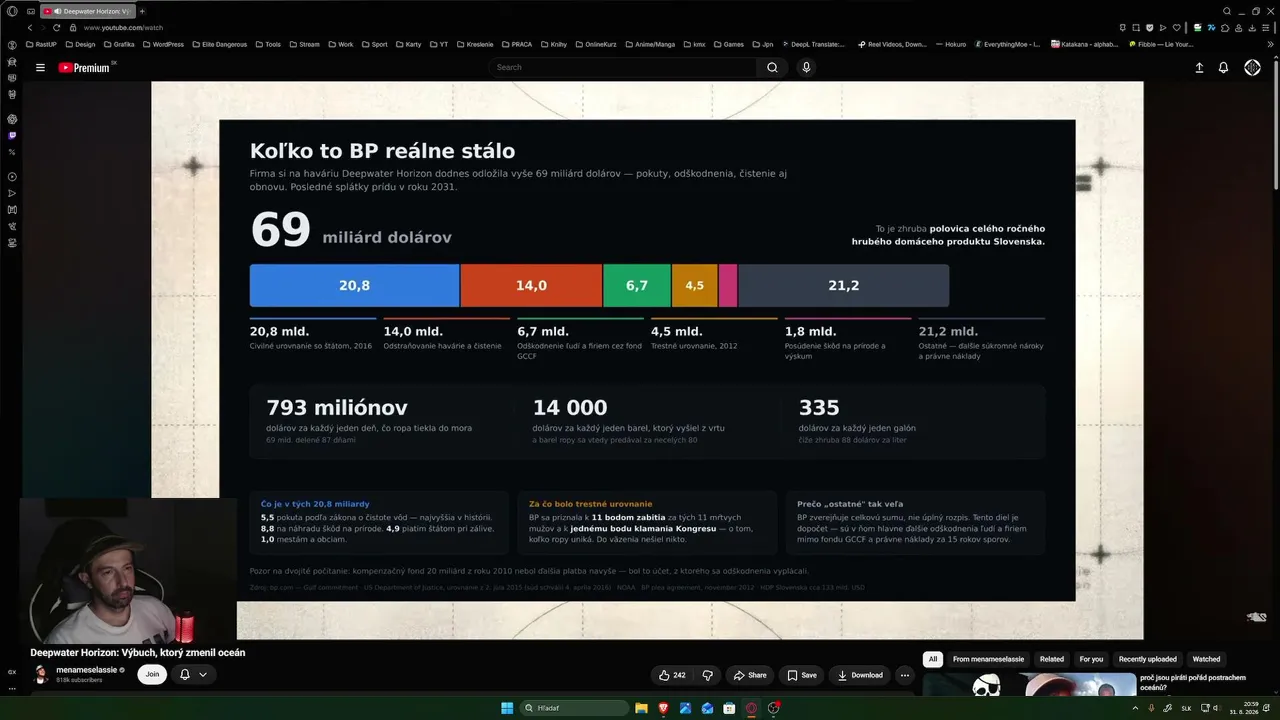Select the From menameselassie filter chip
The width and height of the screenshot is (1280, 720).
990,659
